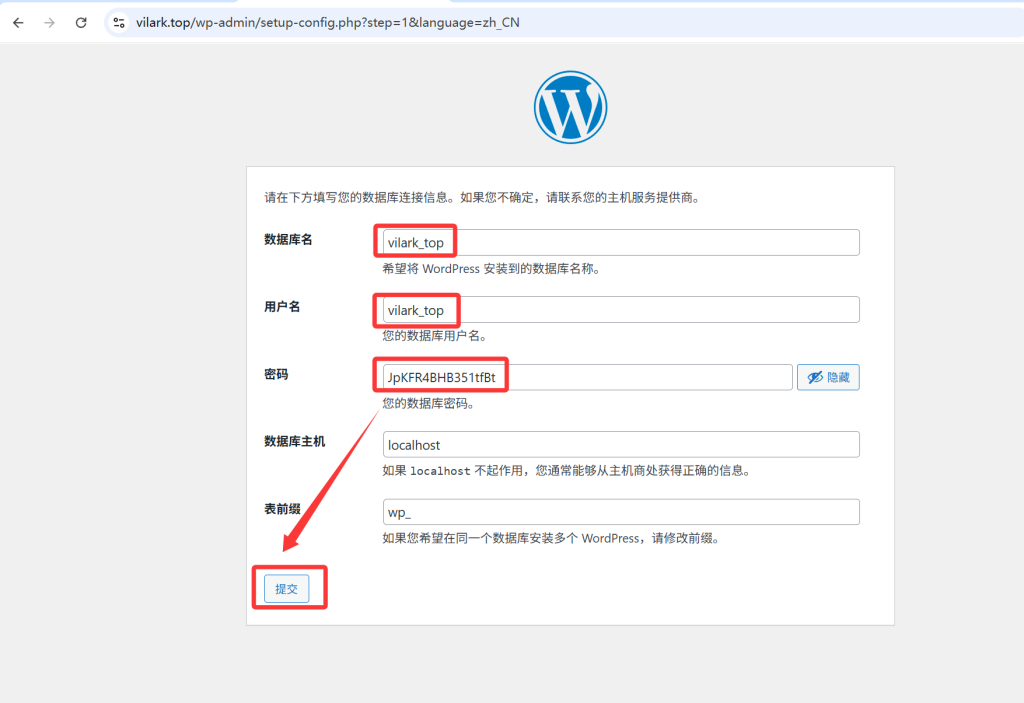Screen dimensions: 1024x703
Task: Focus the 用户名 username field
Action: point(620,309)
